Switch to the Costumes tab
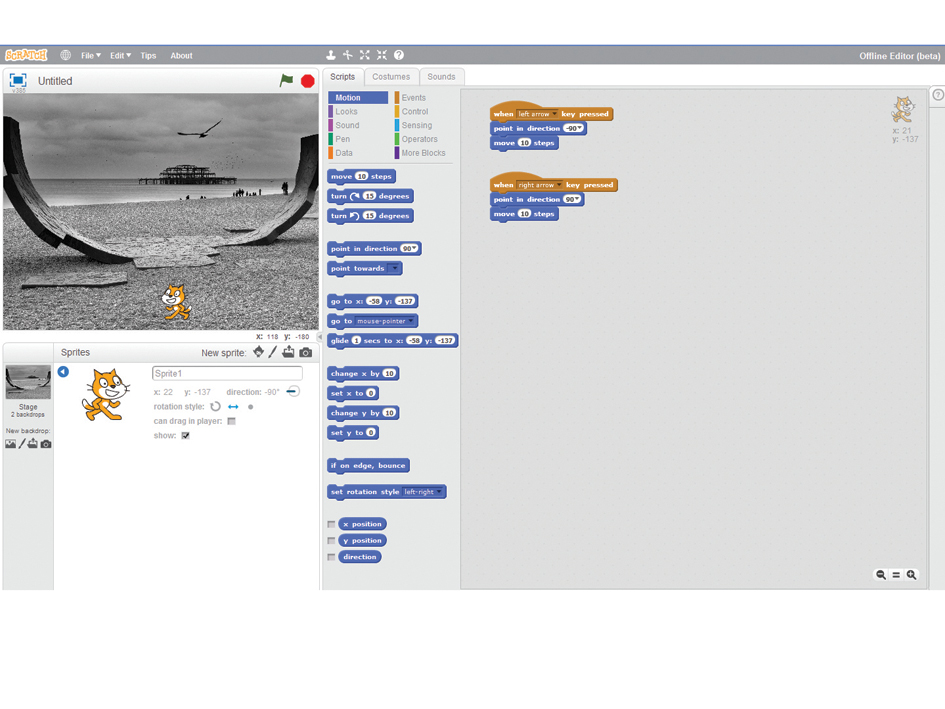Screen dimensions: 945x709 [391, 77]
